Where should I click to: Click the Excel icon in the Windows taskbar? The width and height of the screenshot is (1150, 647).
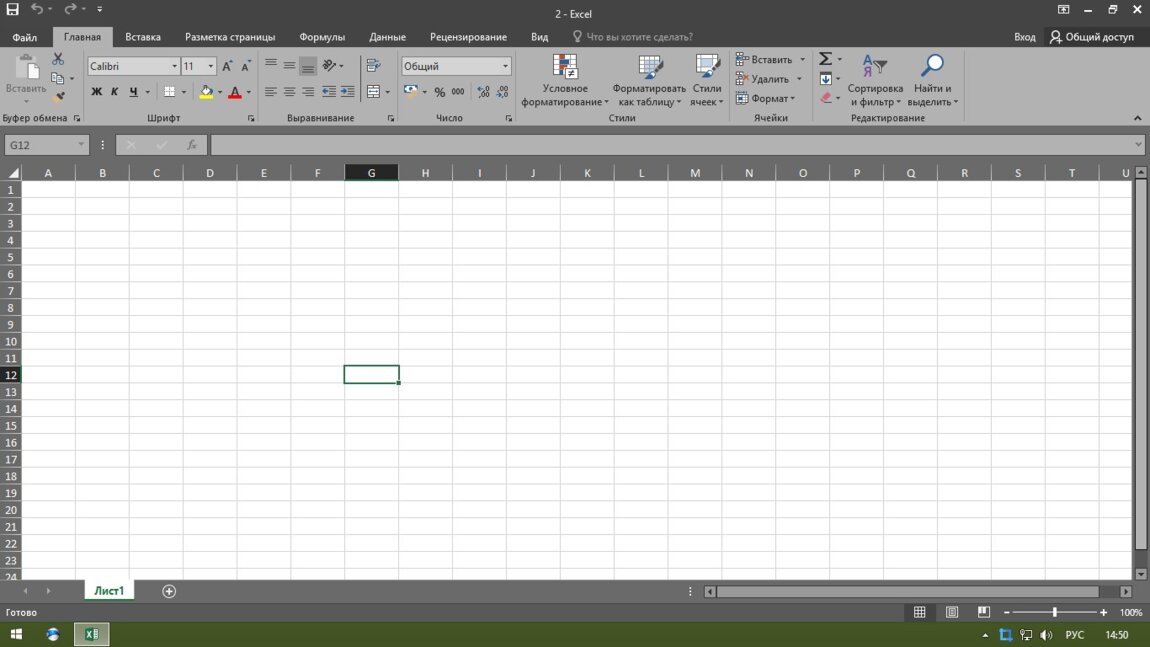point(91,634)
